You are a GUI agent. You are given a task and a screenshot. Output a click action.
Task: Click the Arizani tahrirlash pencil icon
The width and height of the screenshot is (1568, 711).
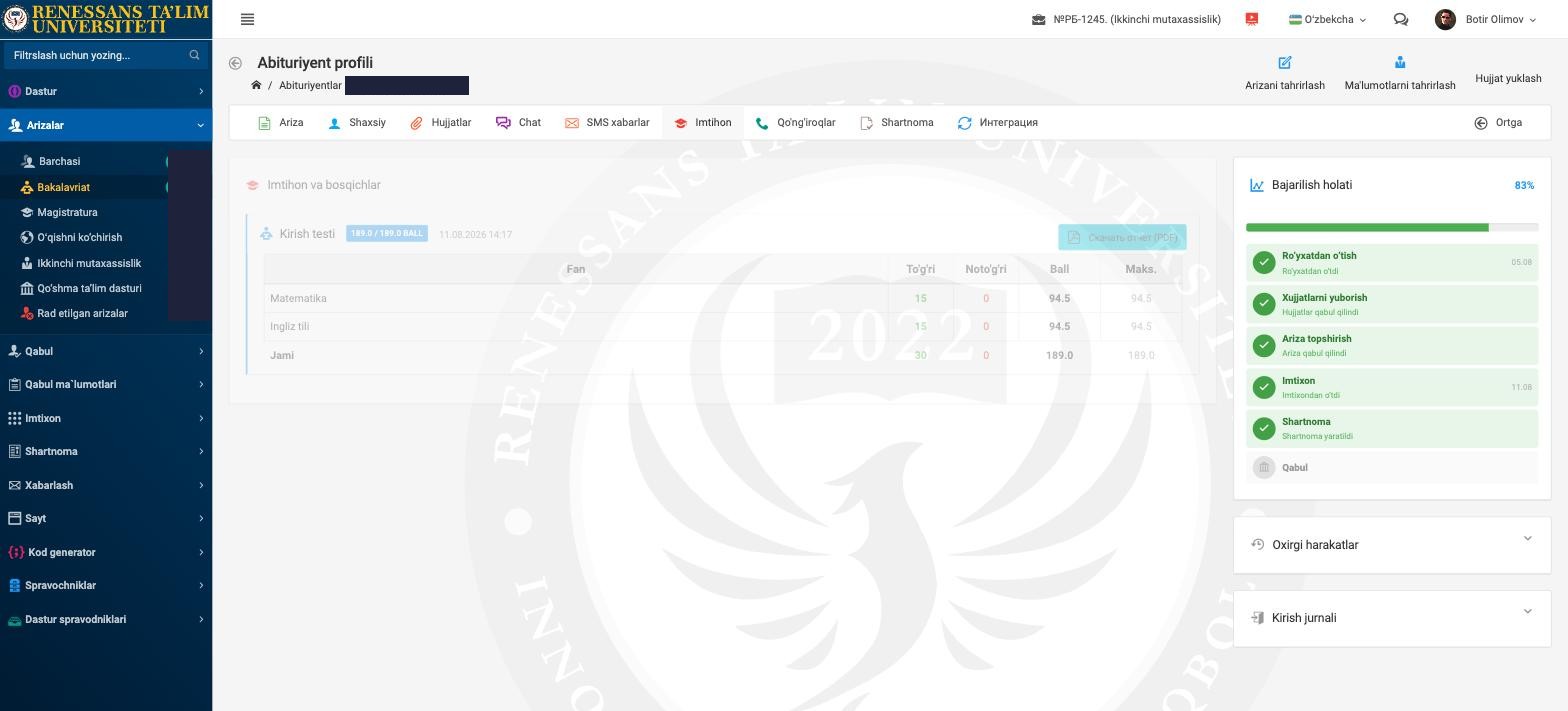click(1285, 62)
